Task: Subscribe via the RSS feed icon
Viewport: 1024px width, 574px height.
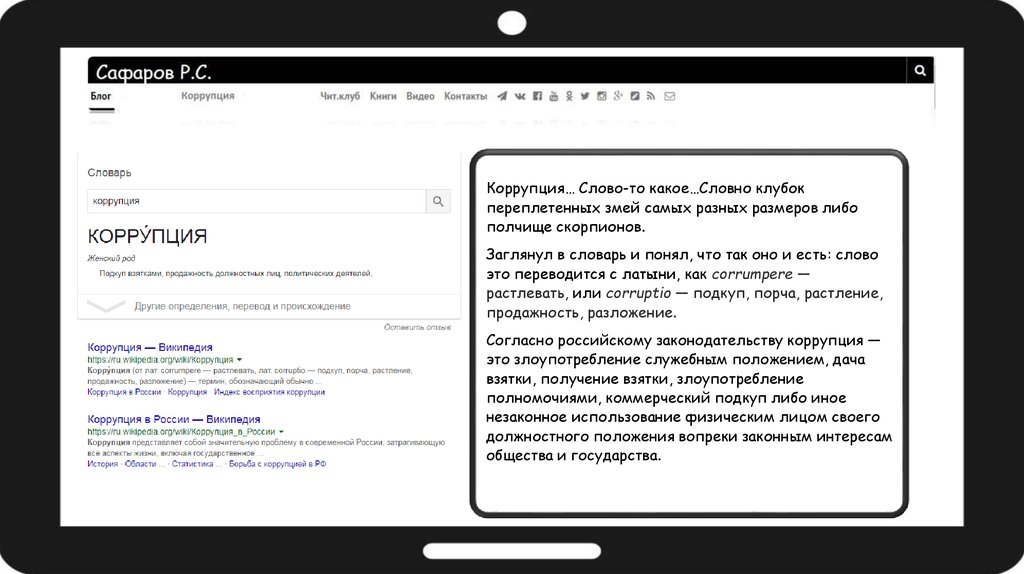Action: (651, 96)
